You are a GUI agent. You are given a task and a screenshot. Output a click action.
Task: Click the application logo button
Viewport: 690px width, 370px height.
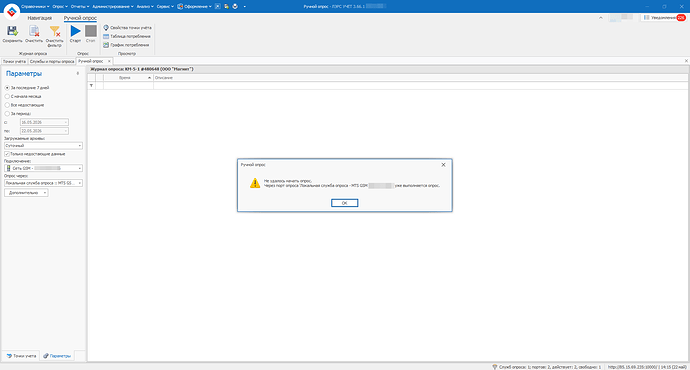pos(11,11)
